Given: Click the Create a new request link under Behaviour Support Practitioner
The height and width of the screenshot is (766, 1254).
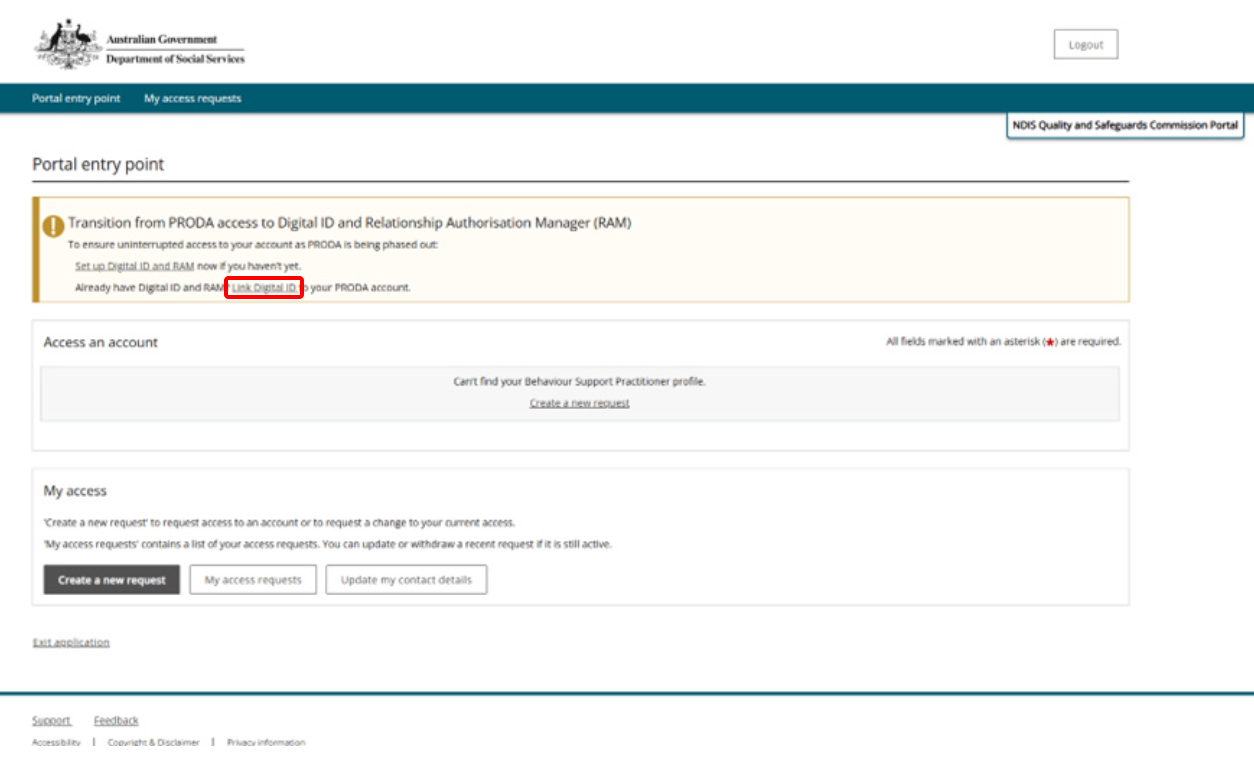Looking at the screenshot, I should [579, 403].
